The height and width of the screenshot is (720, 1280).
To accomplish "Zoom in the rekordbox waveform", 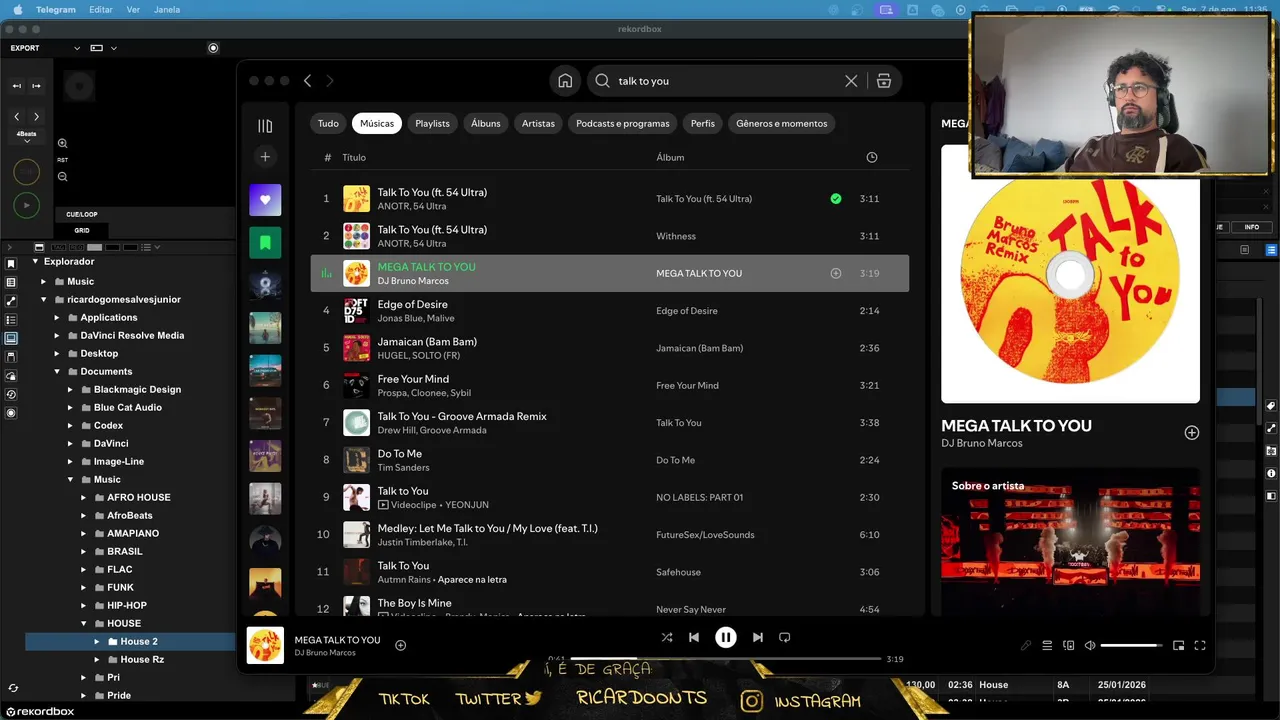I will pyautogui.click(x=62, y=144).
